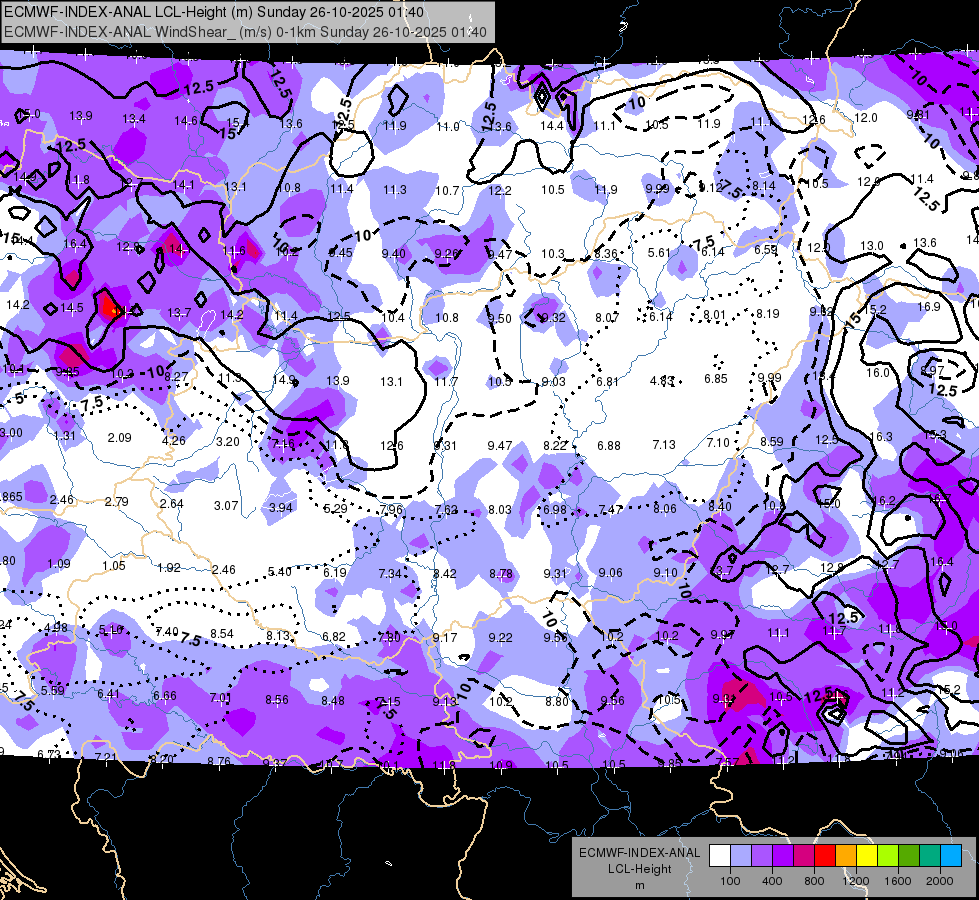The height and width of the screenshot is (900, 979).
Task: Click the wind shear value '6.88'
Action: (609, 445)
